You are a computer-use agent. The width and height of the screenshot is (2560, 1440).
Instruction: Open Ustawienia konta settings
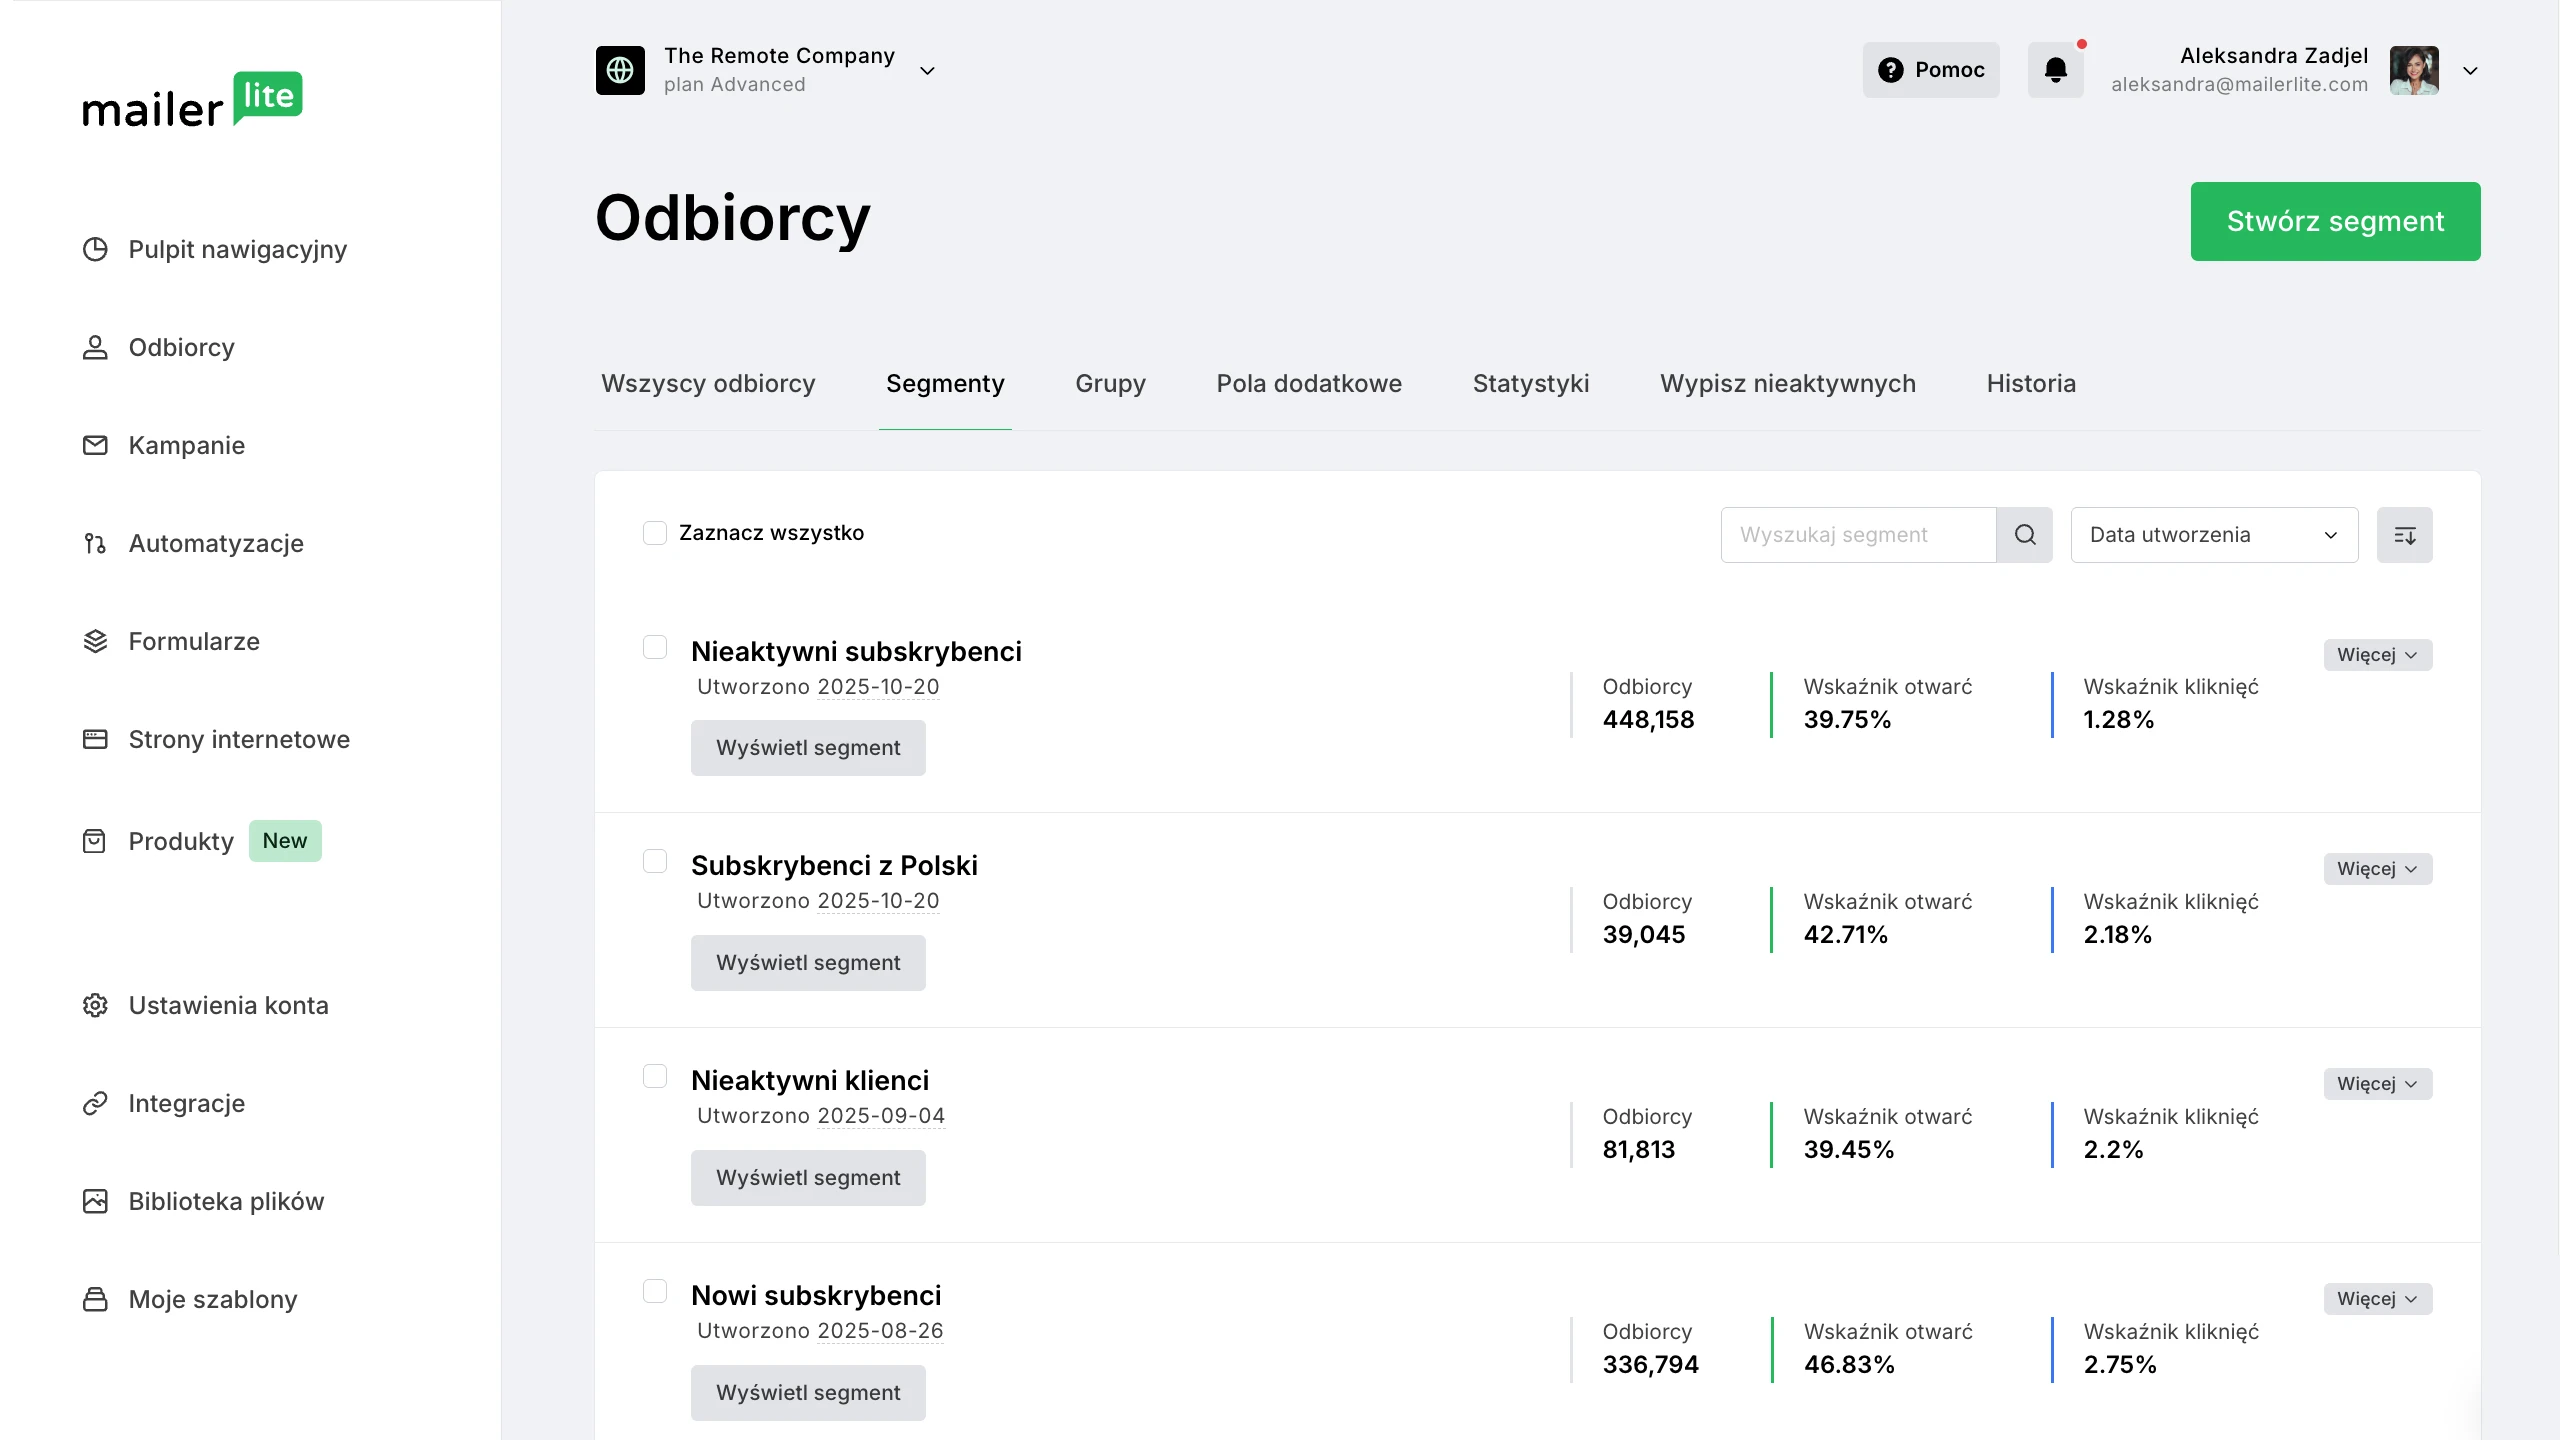click(x=228, y=1005)
